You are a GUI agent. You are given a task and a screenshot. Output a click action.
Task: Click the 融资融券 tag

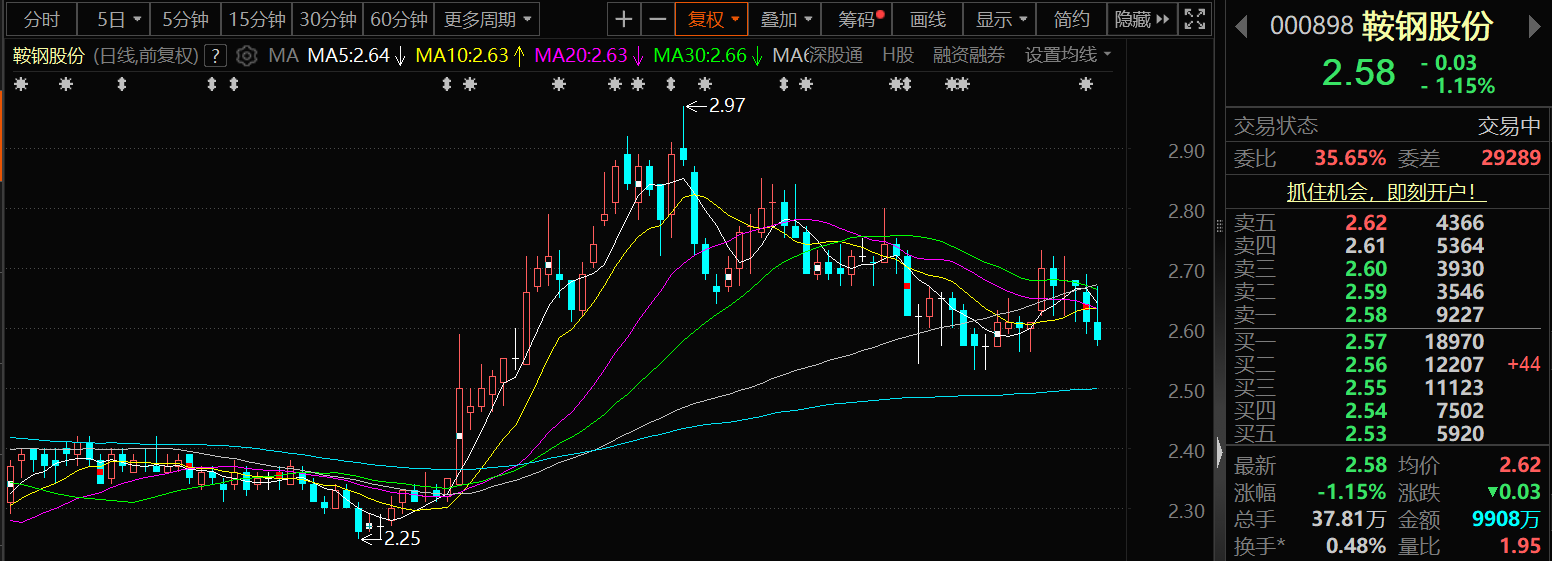click(x=968, y=56)
